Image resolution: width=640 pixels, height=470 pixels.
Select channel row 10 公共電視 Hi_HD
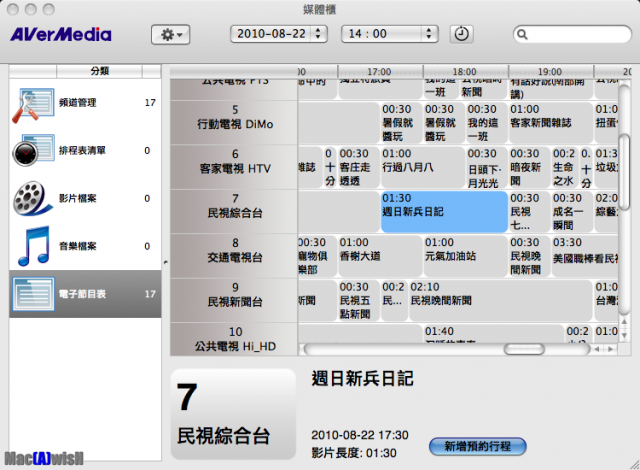pos(234,339)
